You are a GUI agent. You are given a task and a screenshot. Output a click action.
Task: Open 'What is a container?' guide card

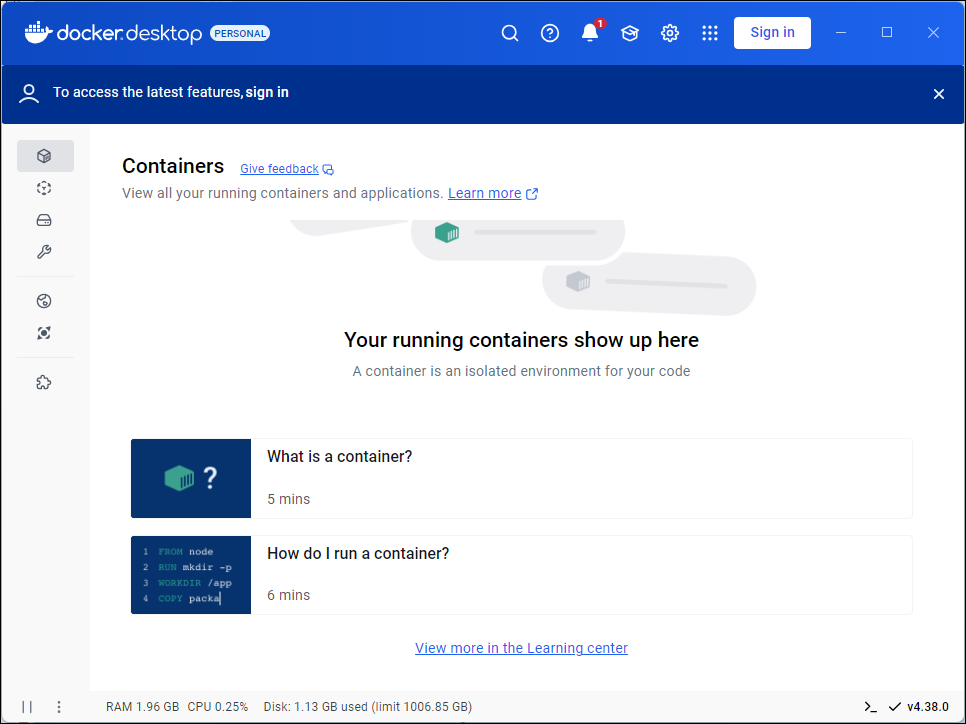point(521,478)
